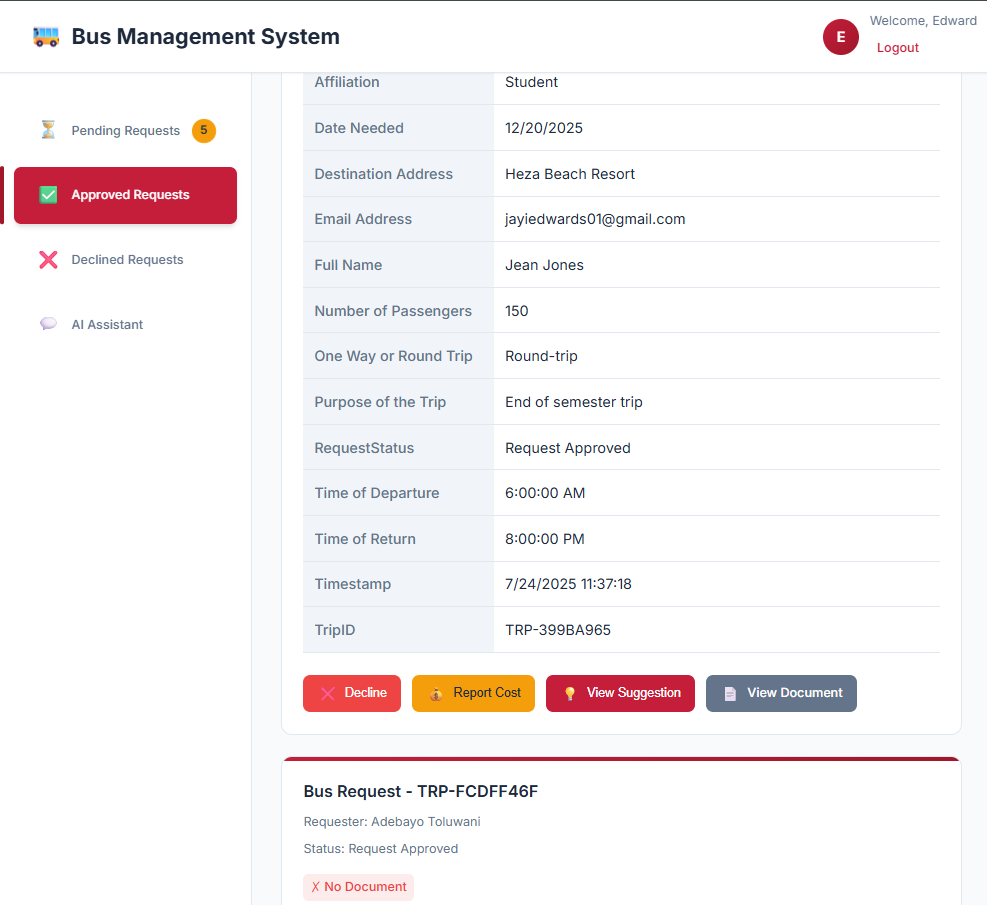Go to Declined Requests section
This screenshot has width=987, height=905.
click(127, 260)
